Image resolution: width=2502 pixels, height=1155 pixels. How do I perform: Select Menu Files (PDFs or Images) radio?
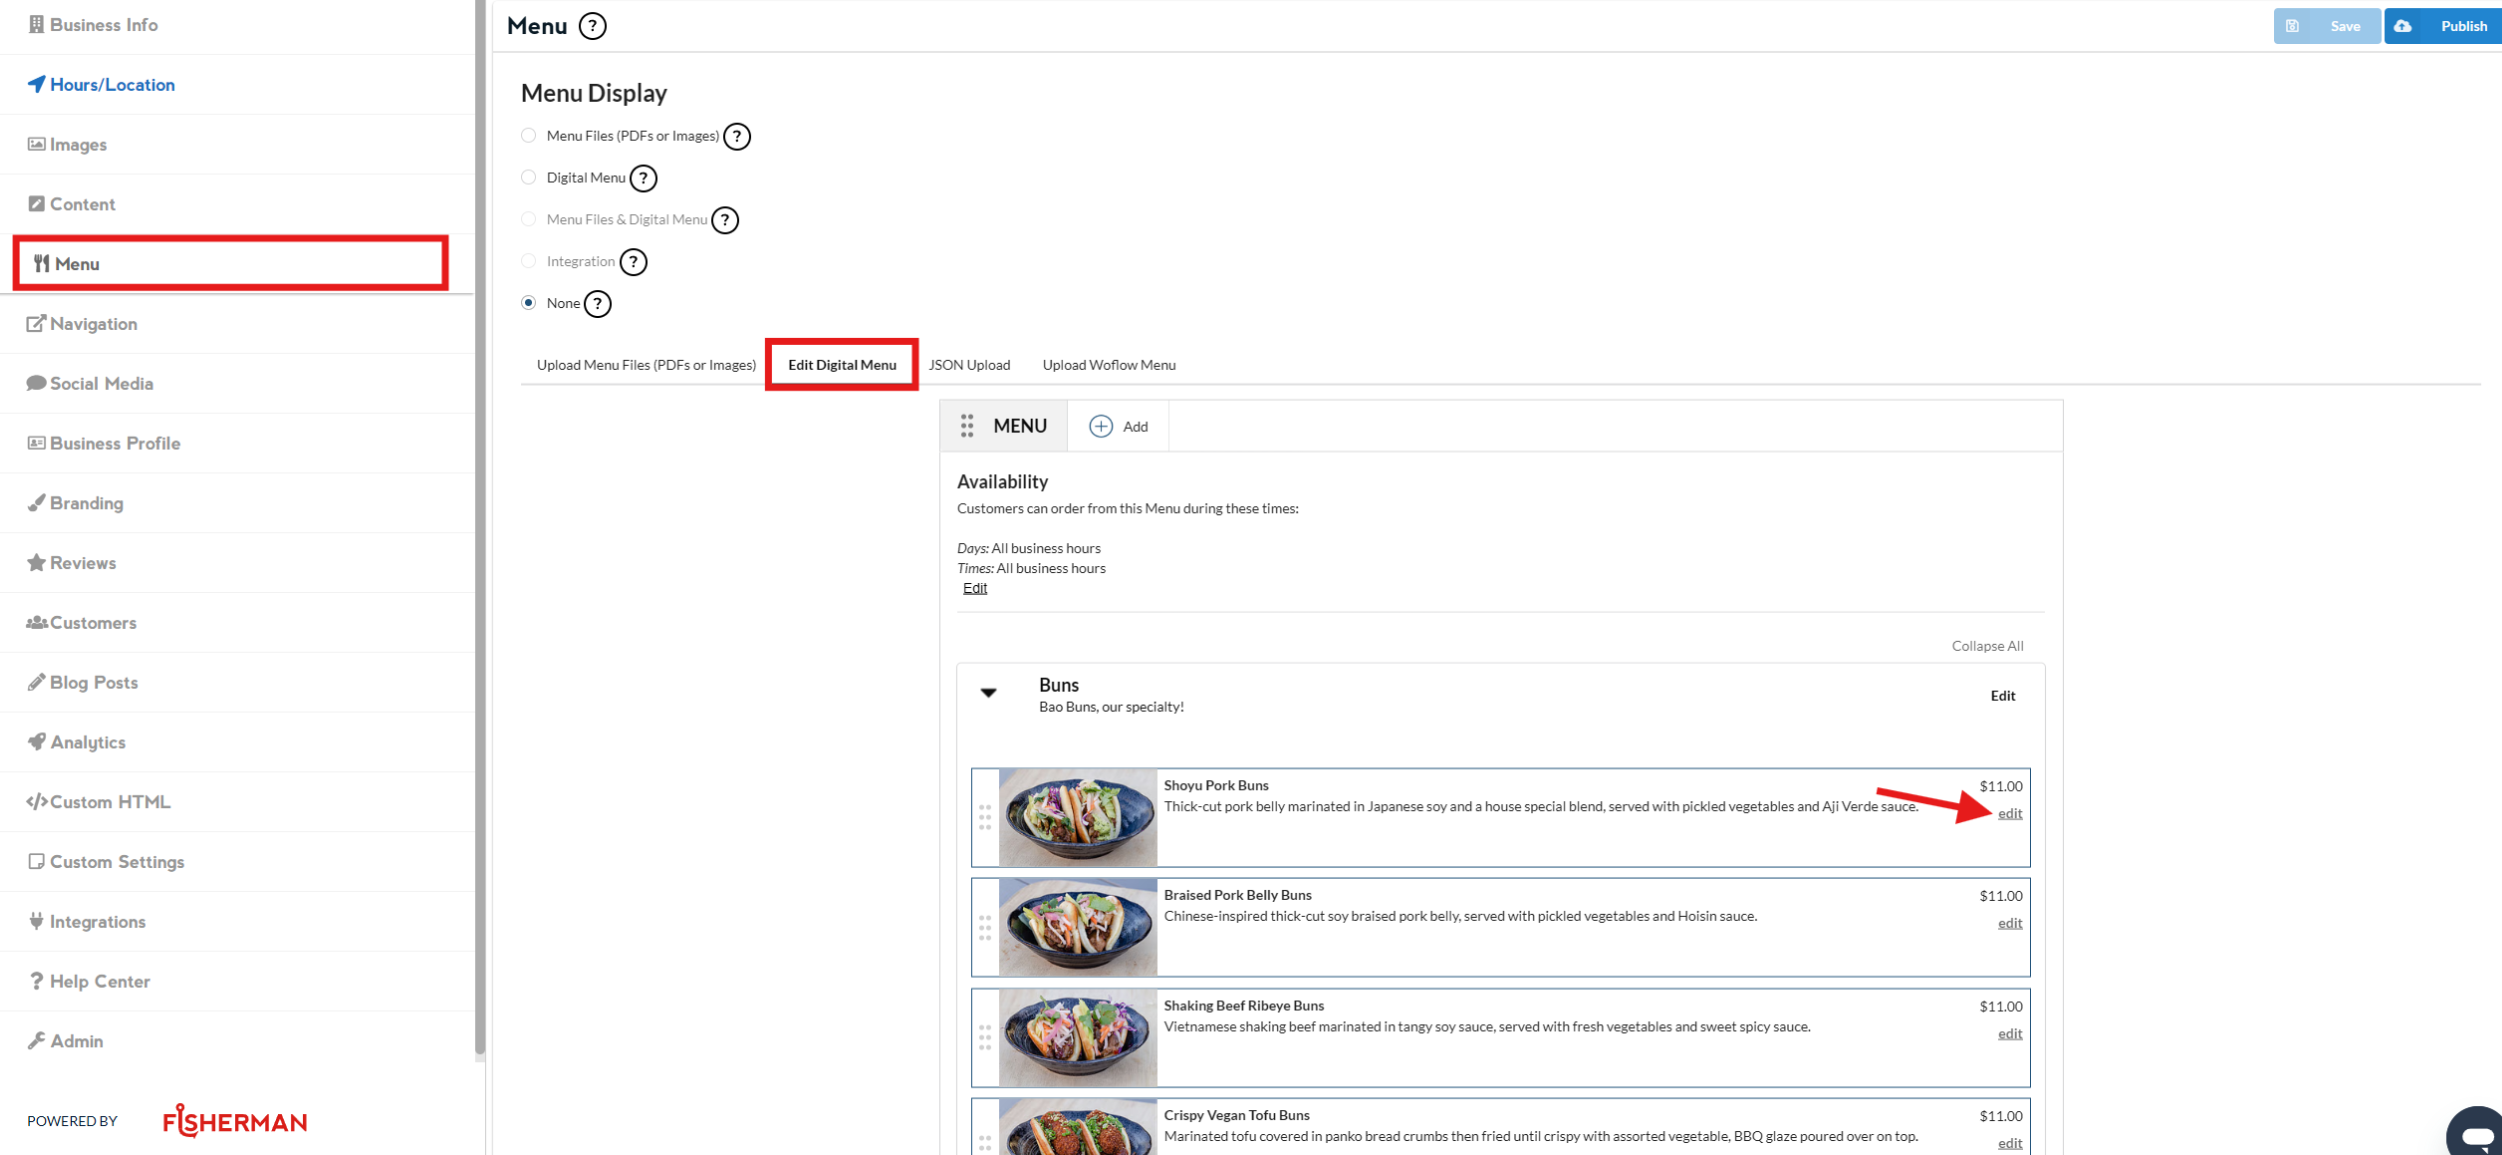coord(529,136)
